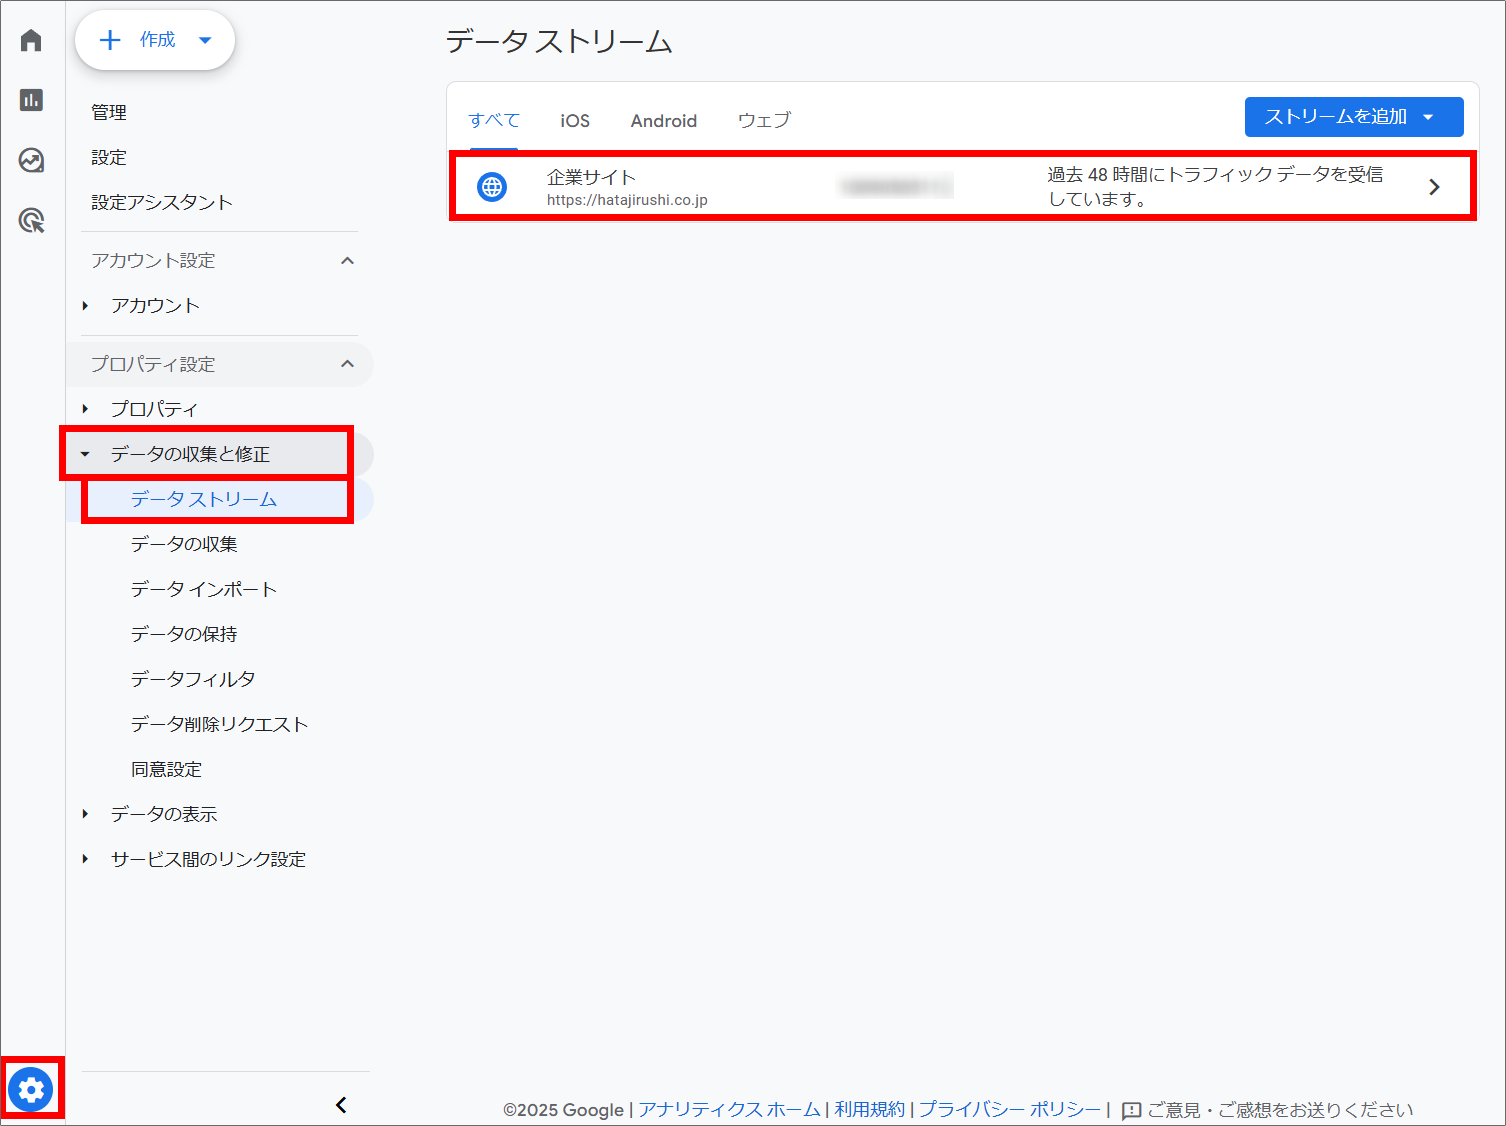Expand the データの表示 tree item

click(x=86, y=814)
